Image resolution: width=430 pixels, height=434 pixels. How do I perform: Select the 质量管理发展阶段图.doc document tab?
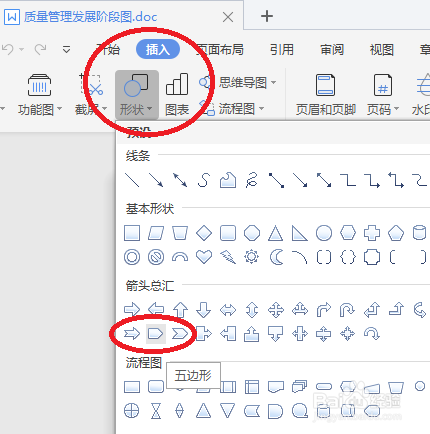click(90, 17)
